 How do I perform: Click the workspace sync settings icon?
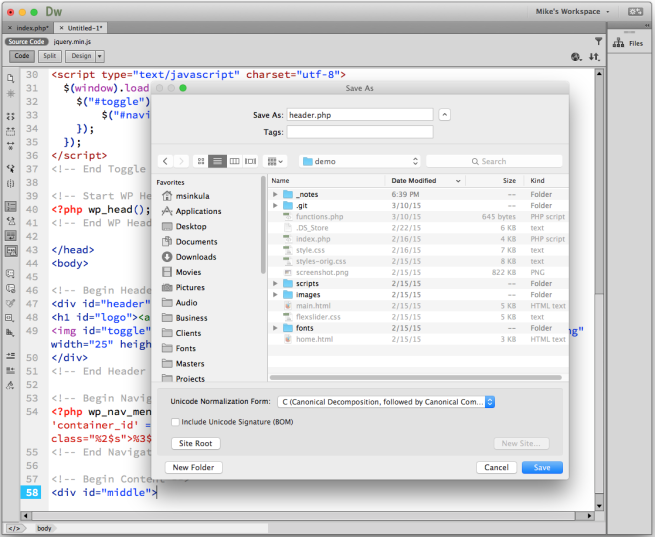[635, 12]
